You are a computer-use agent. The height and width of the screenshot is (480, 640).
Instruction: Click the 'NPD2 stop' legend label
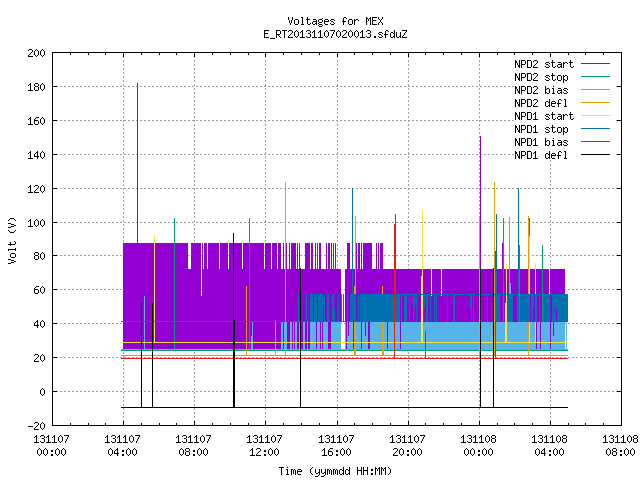(x=541, y=77)
